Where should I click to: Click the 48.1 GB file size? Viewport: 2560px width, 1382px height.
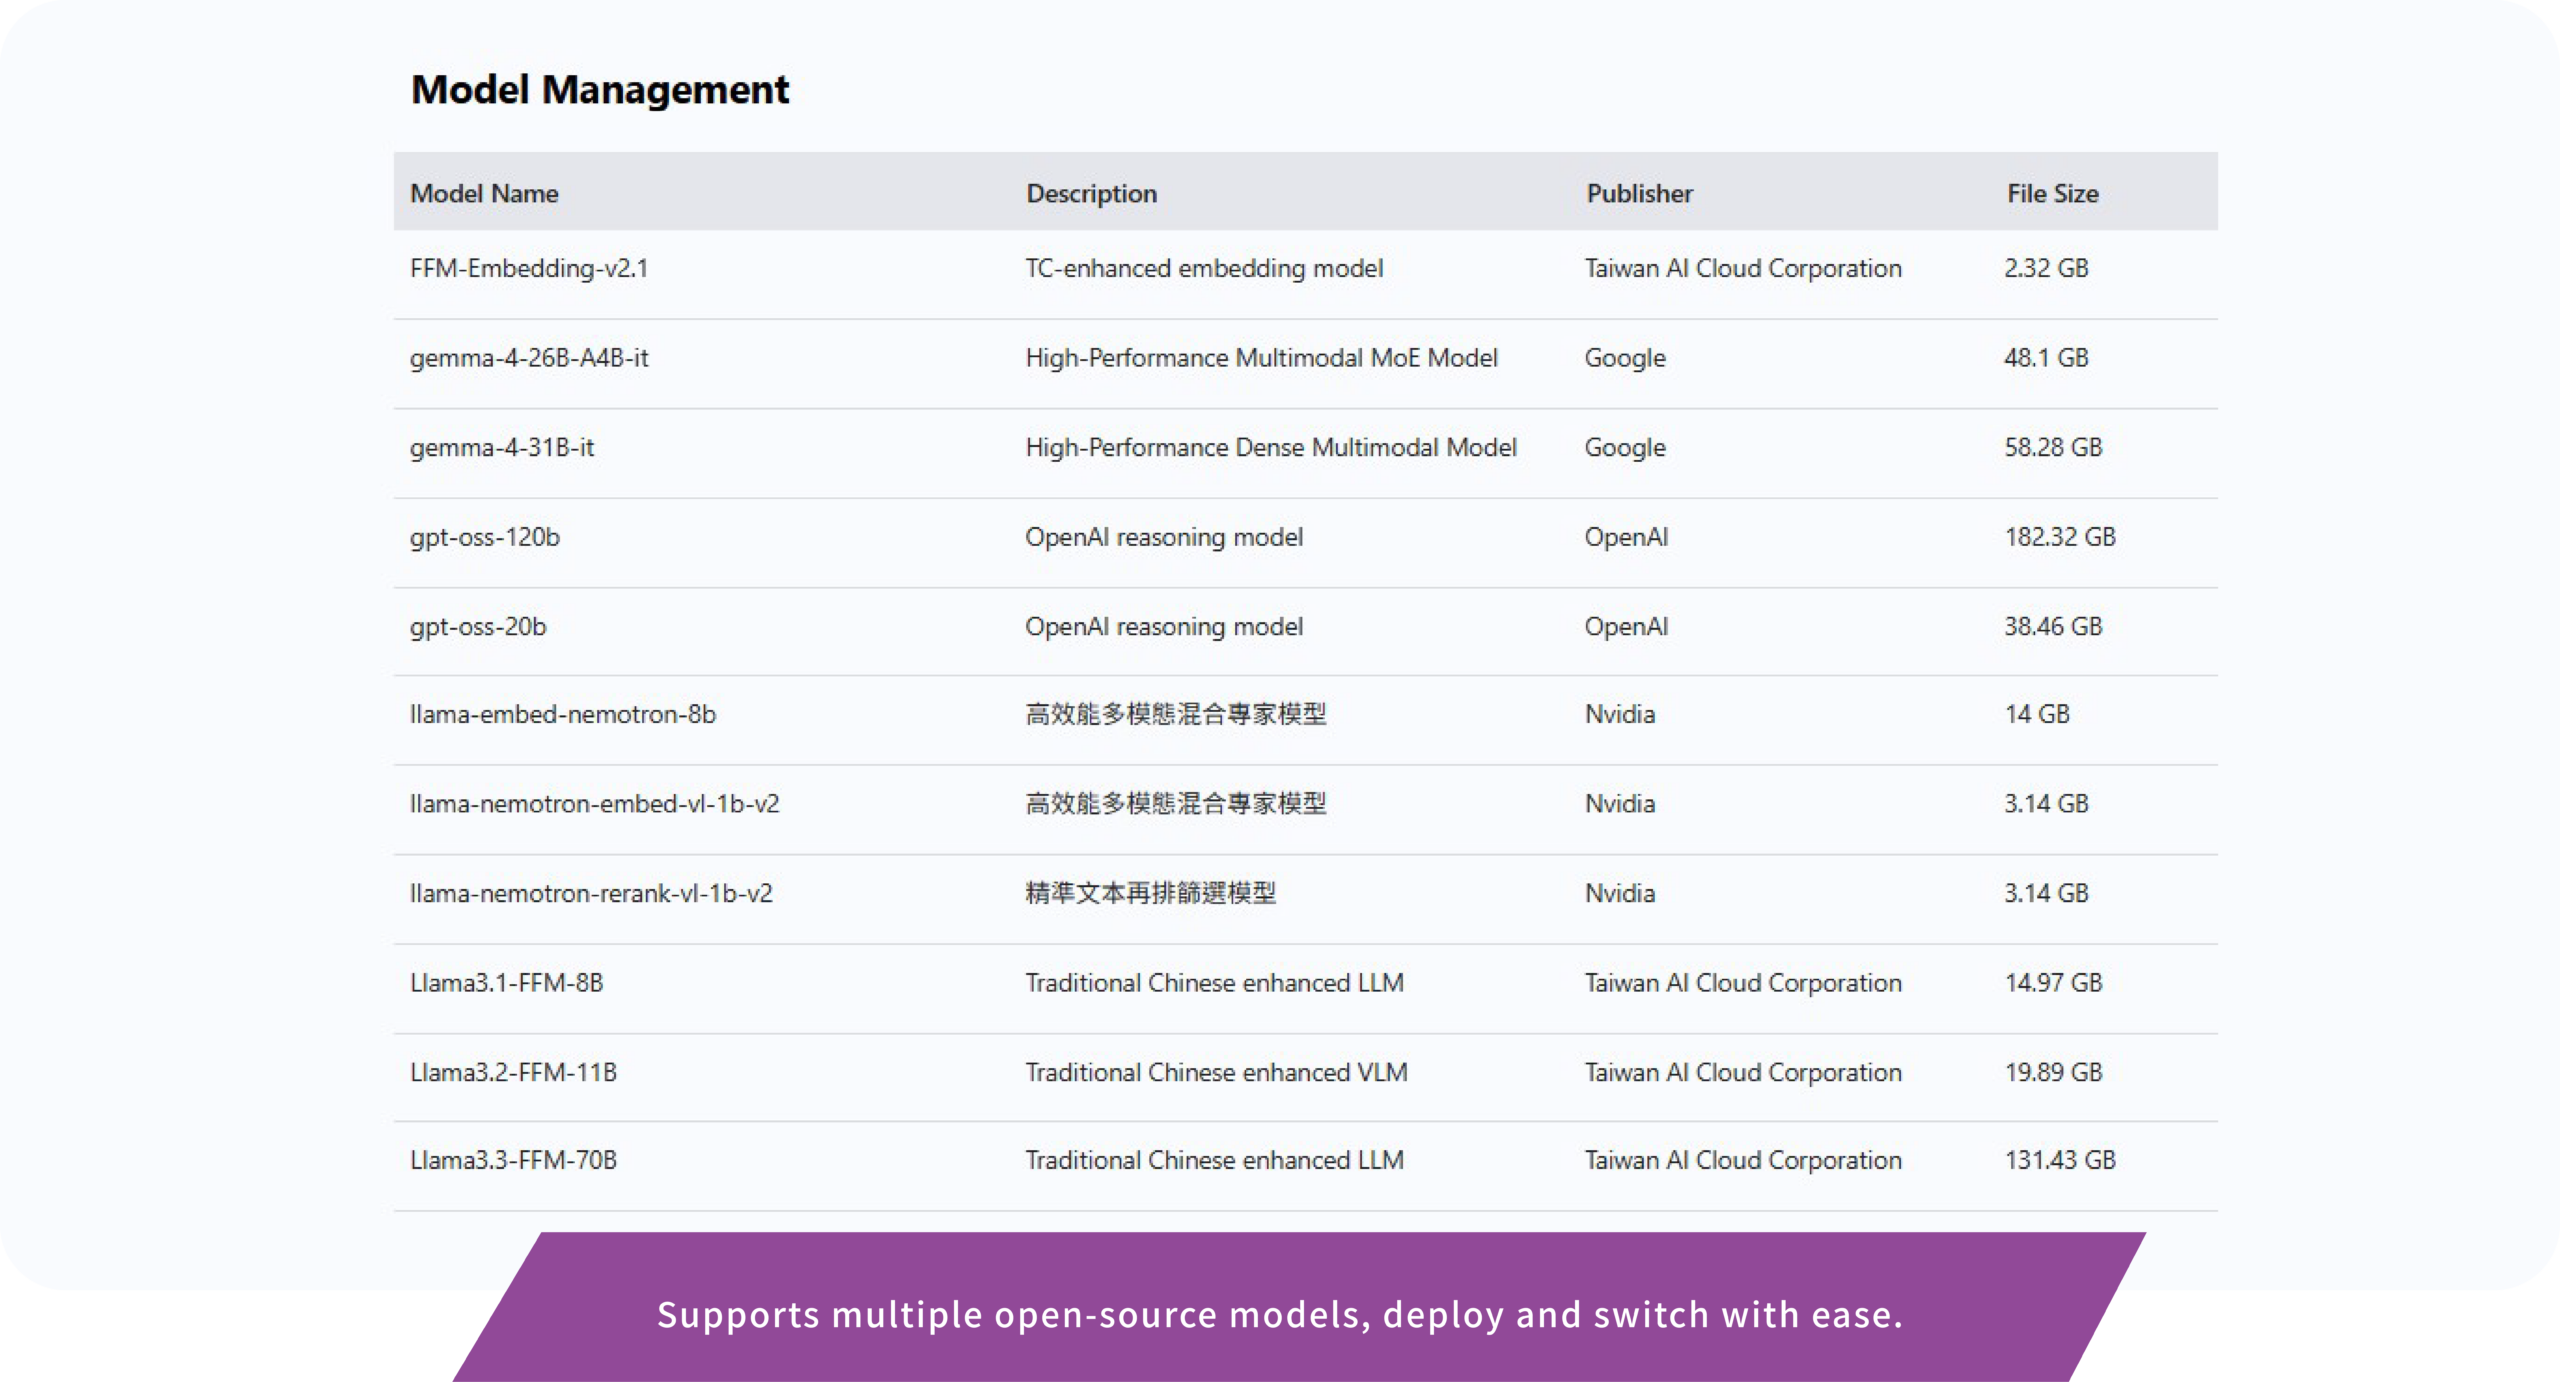2046,358
